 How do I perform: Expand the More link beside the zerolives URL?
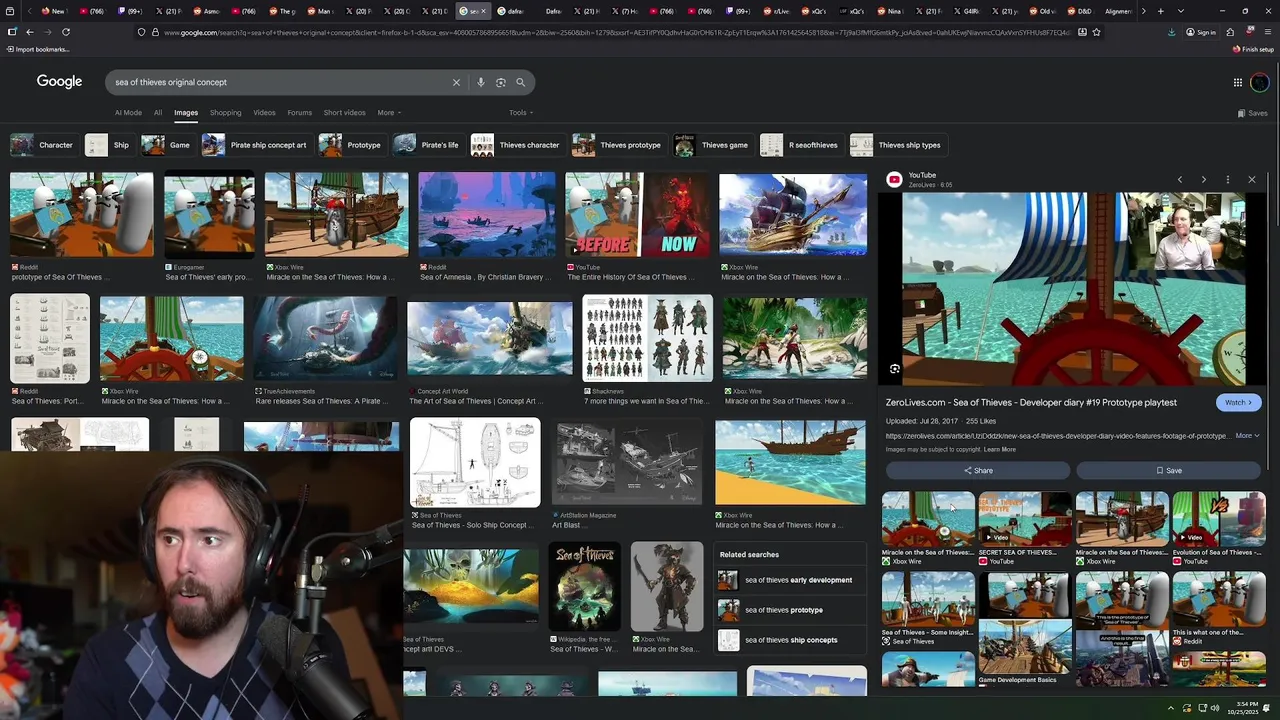point(1247,436)
